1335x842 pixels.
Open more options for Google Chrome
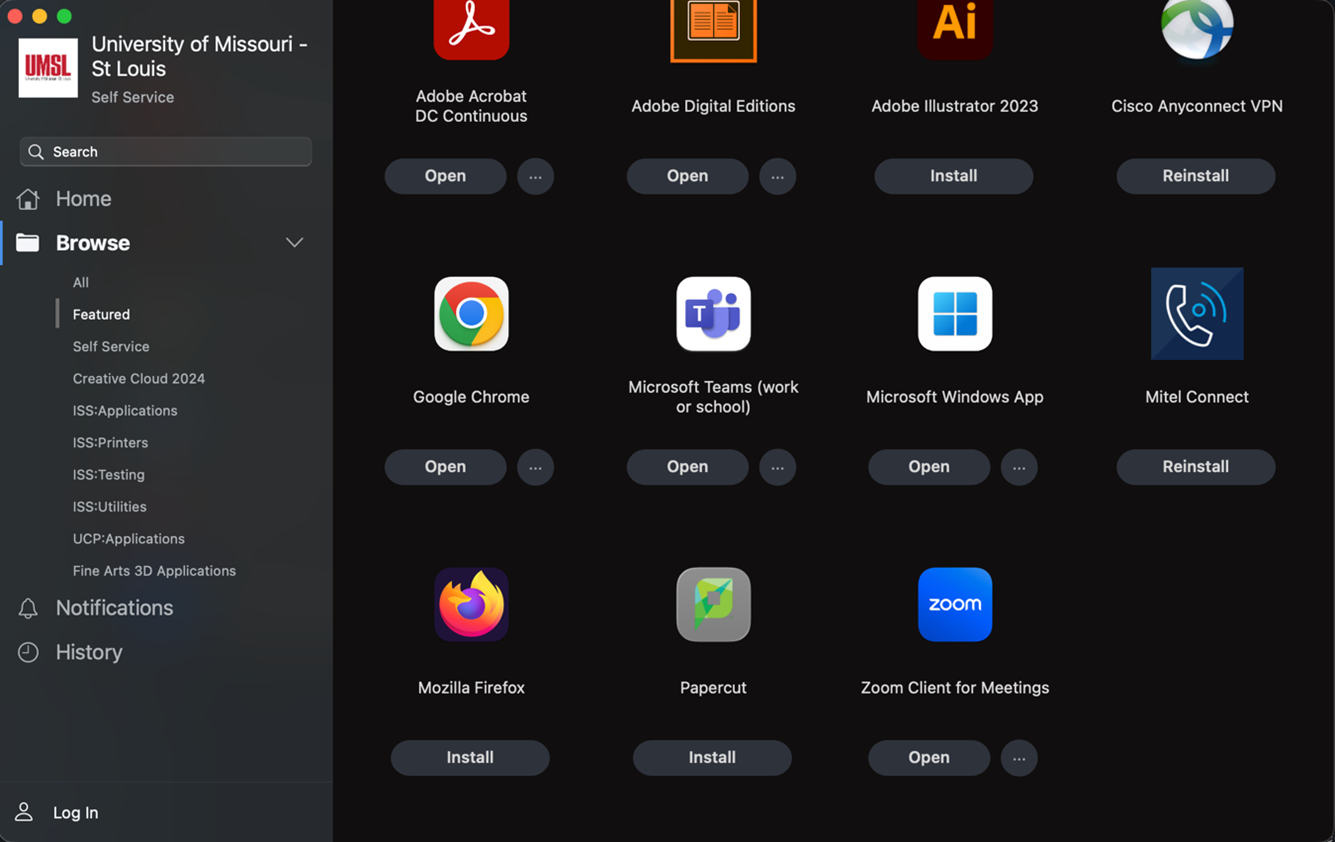(x=535, y=467)
